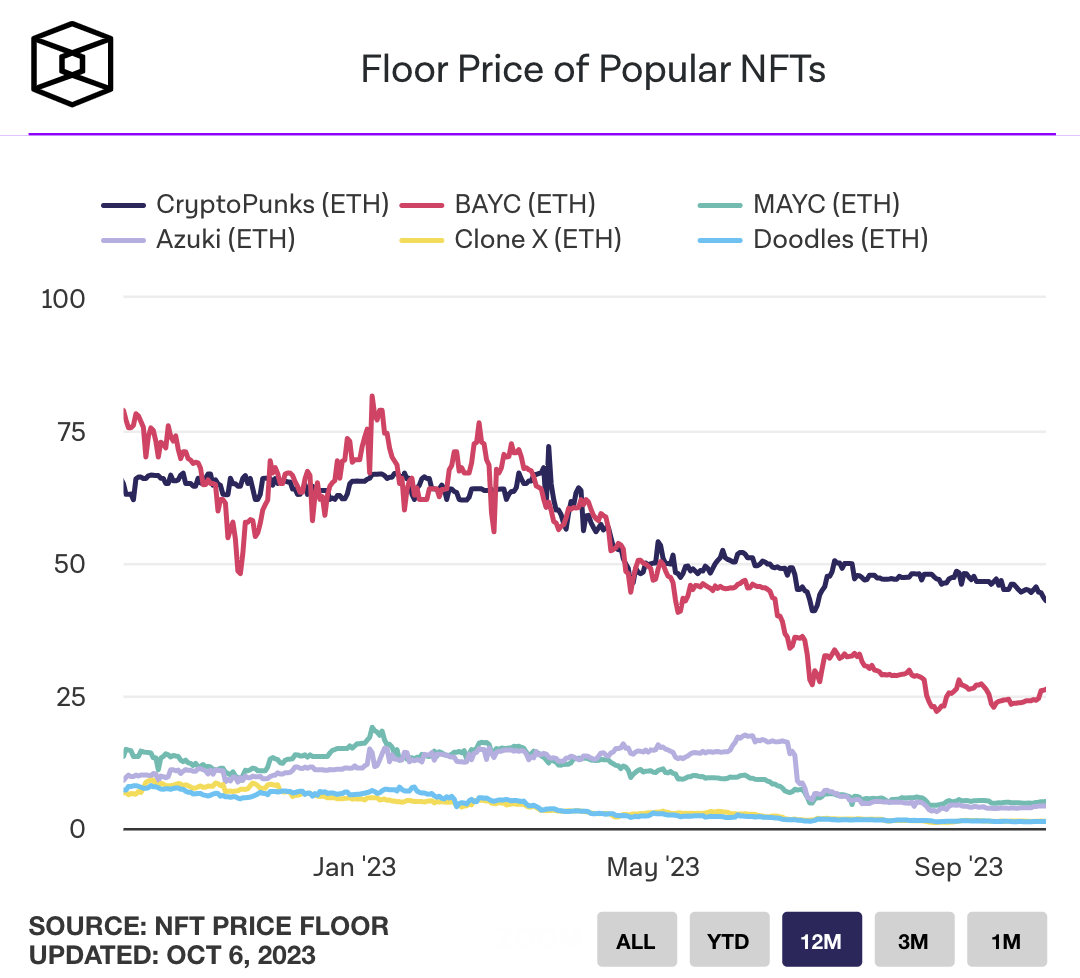Switch to 3M time range
This screenshot has height=978, width=1080.
pos(913,941)
